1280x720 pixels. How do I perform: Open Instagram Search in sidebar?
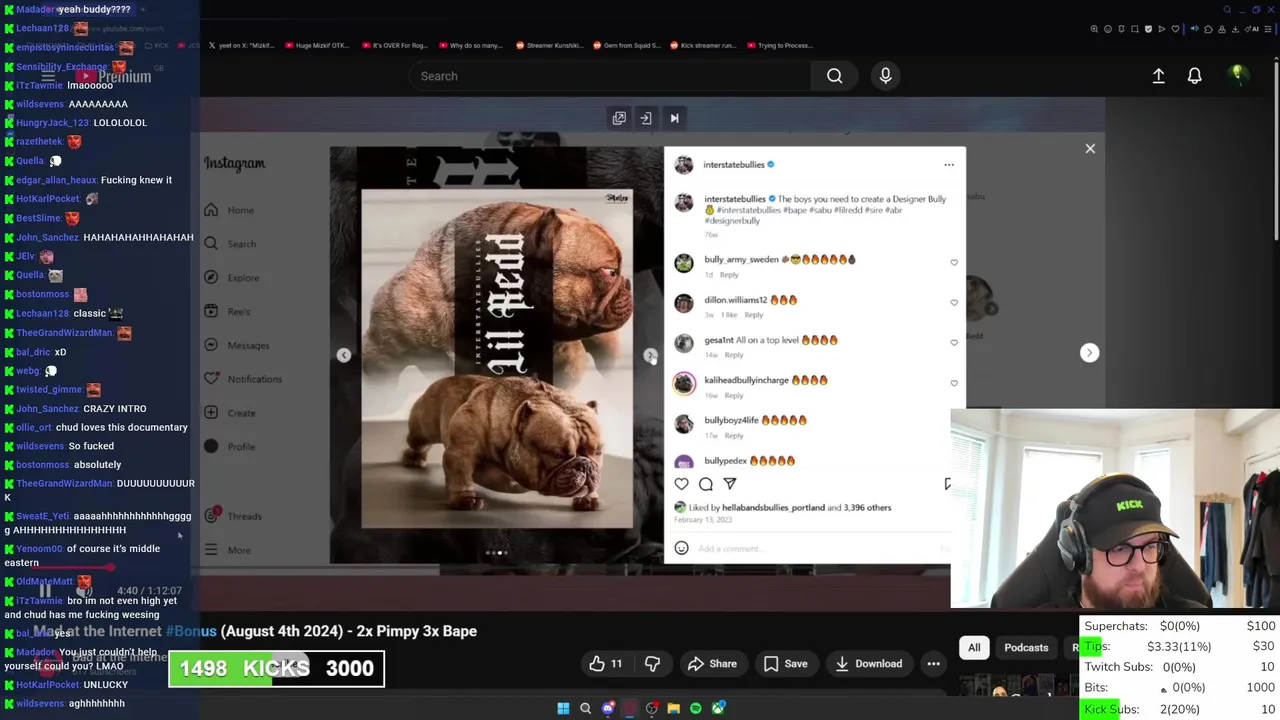230,244
